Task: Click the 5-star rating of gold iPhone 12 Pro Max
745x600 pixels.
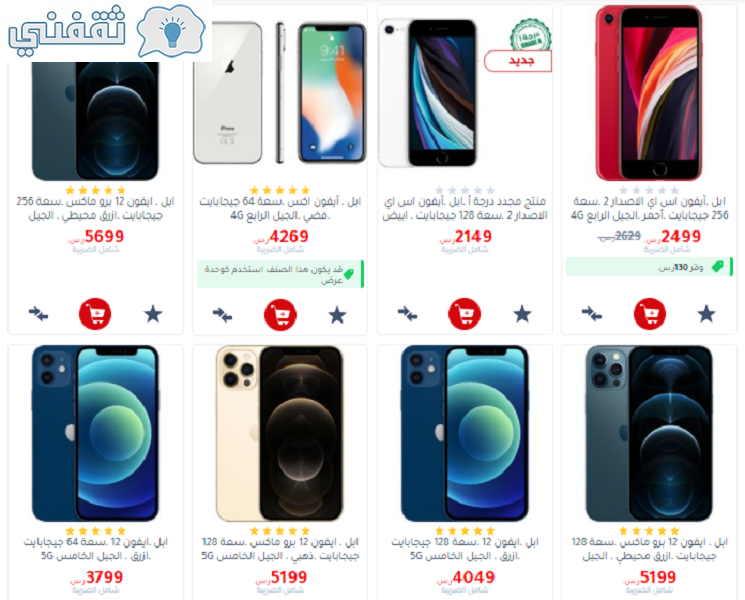Action: click(x=279, y=531)
